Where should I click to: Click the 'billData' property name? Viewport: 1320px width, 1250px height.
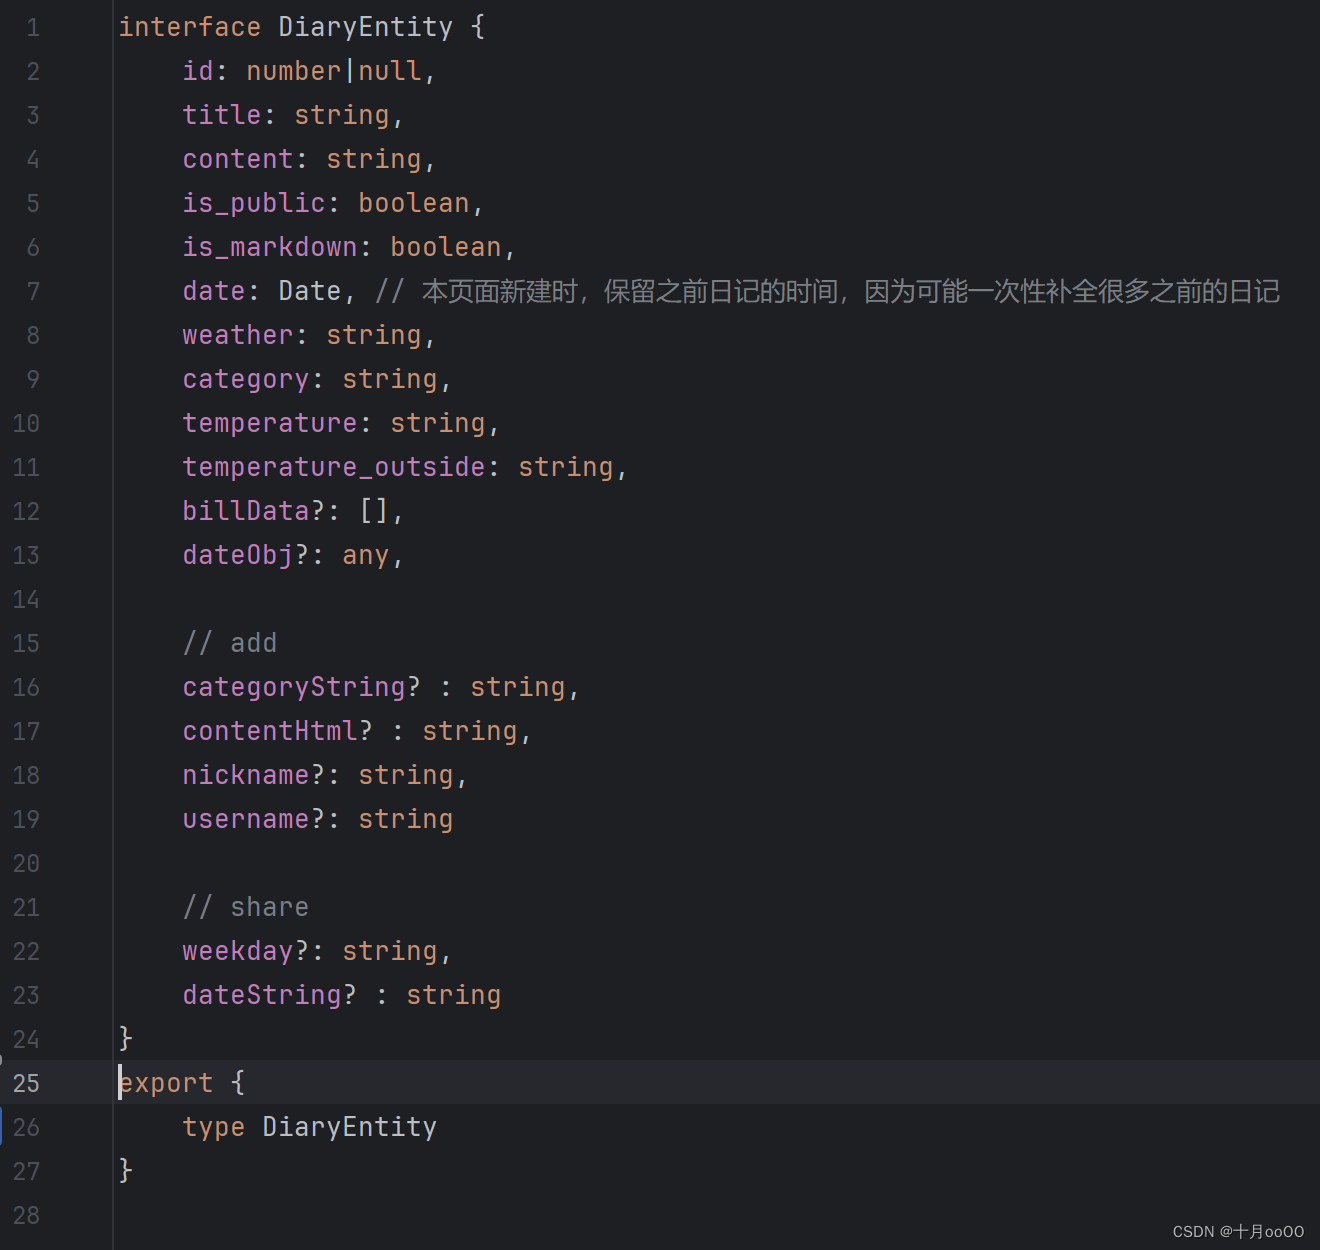pyautogui.click(x=246, y=511)
